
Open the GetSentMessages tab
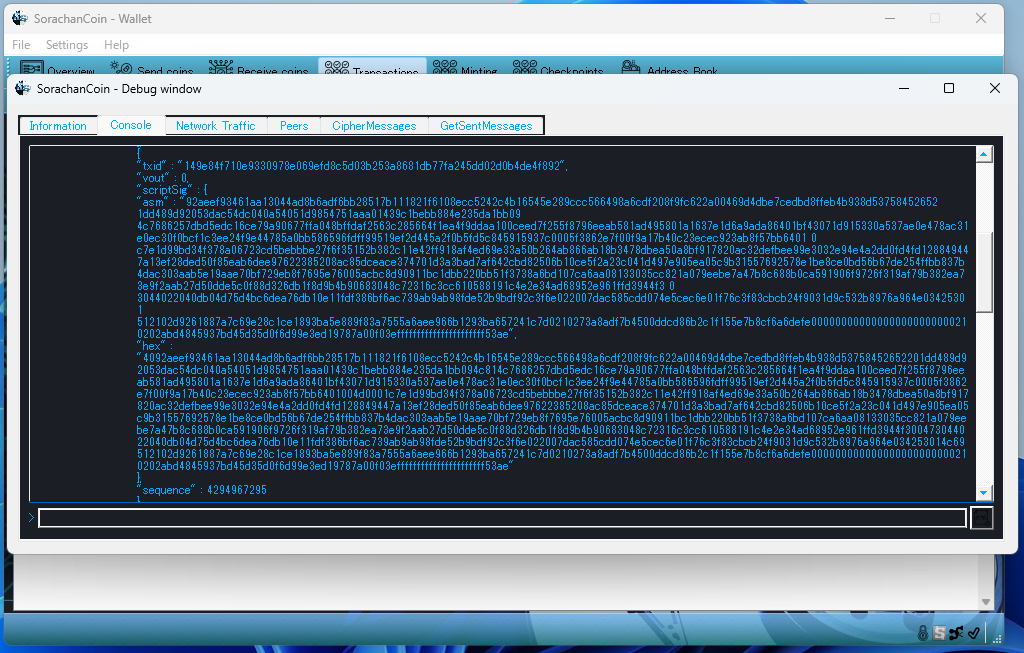click(486, 126)
